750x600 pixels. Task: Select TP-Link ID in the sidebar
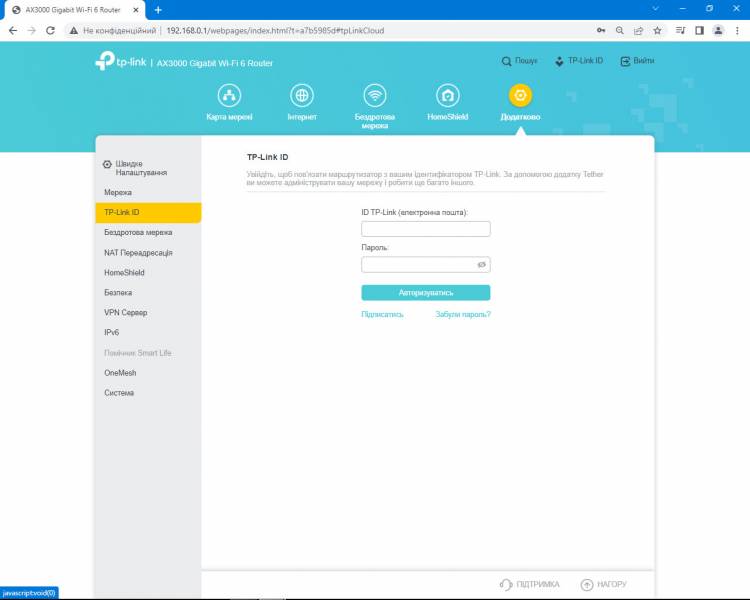(x=148, y=212)
